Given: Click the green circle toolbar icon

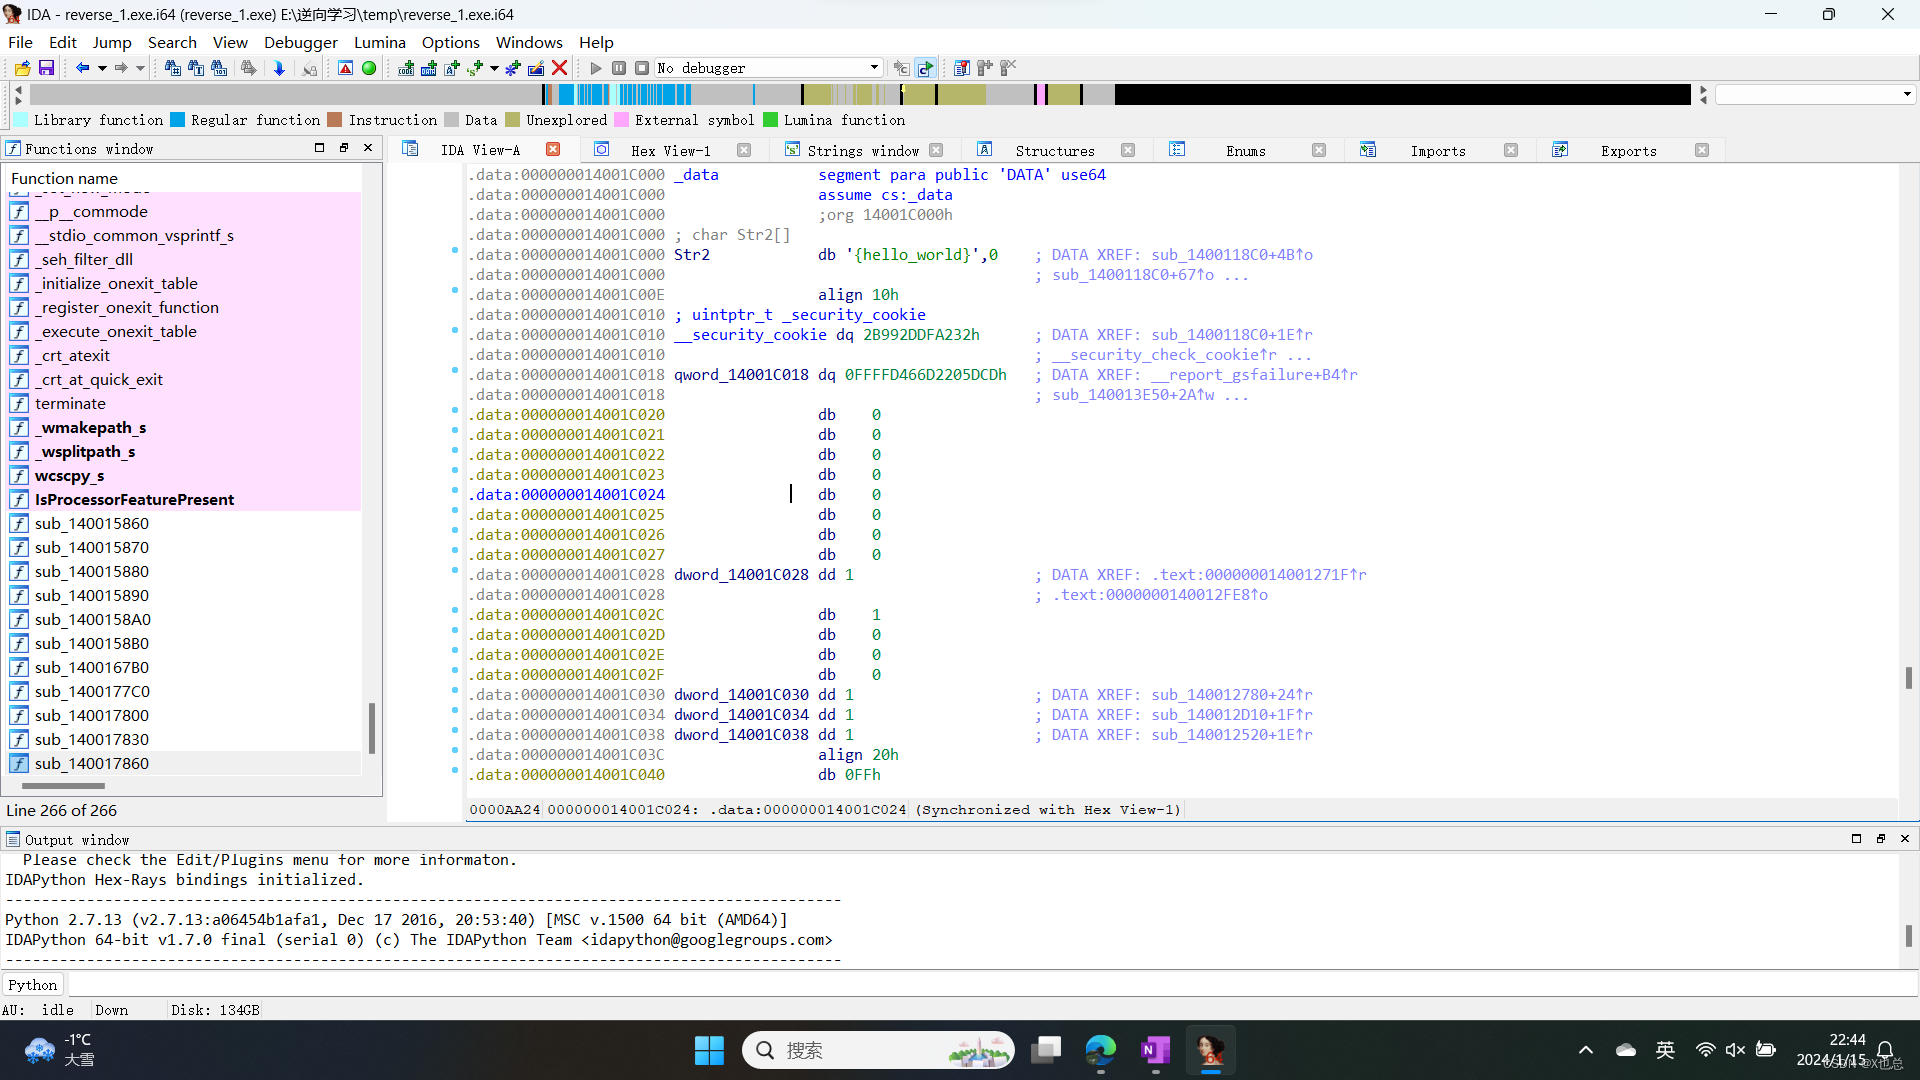Looking at the screenshot, I should [369, 68].
